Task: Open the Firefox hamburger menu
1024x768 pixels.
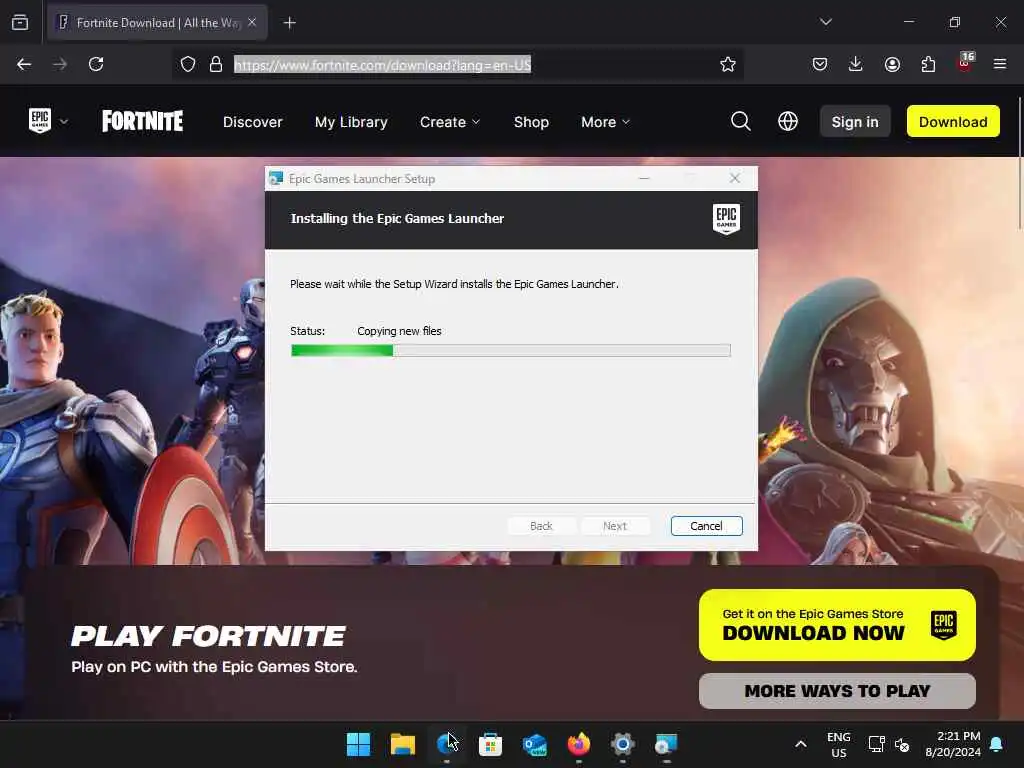Action: tap(1000, 64)
